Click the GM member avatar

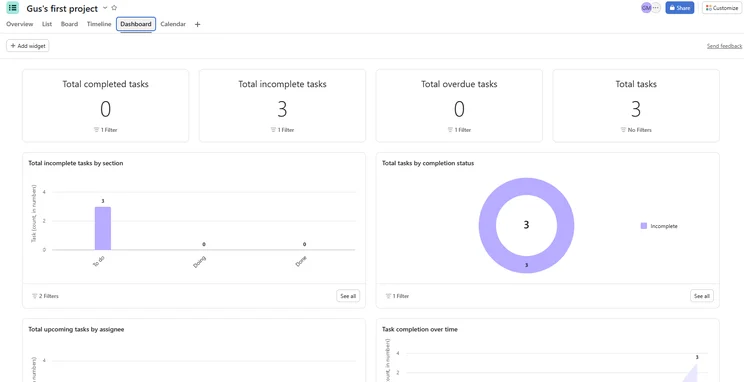click(646, 8)
